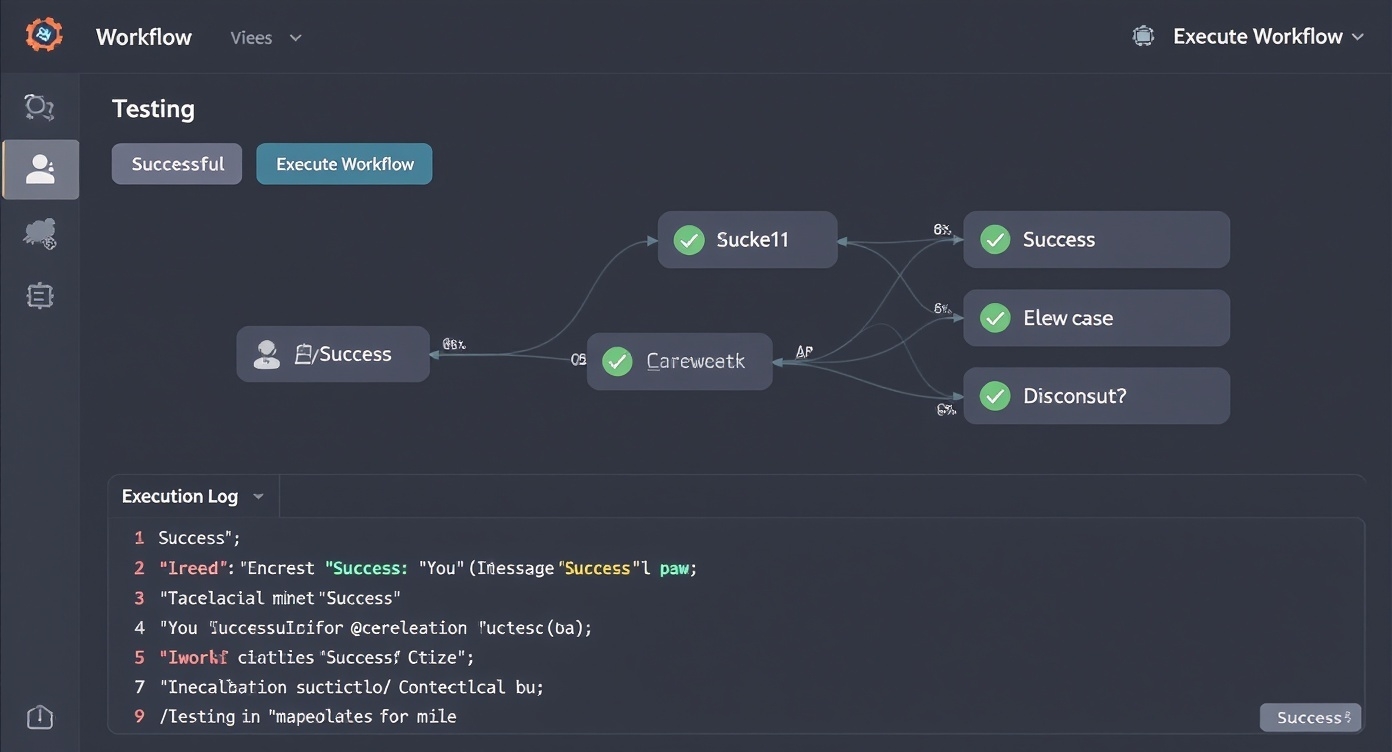Click the Success status badge in log
1392x752 pixels.
[x=1310, y=717]
